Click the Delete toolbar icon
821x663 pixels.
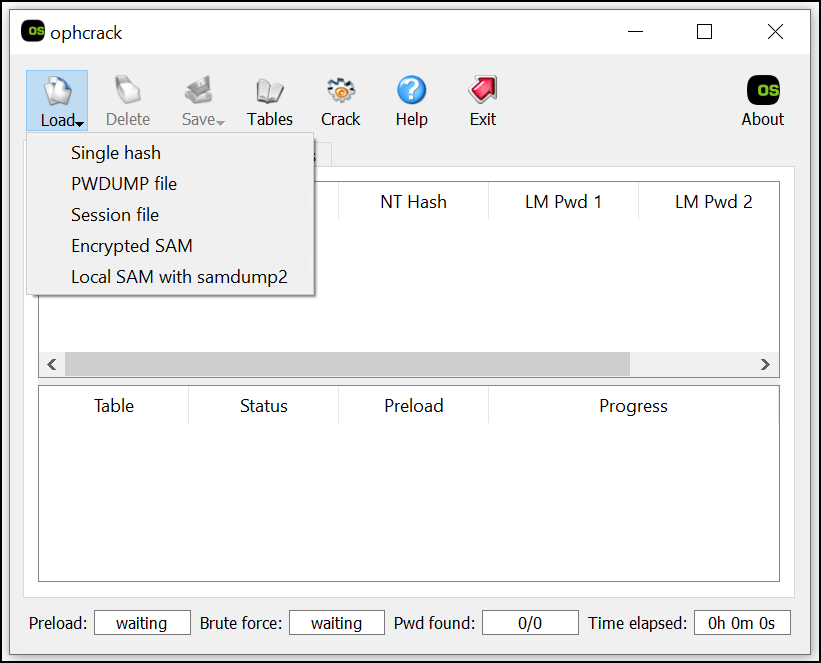click(128, 101)
